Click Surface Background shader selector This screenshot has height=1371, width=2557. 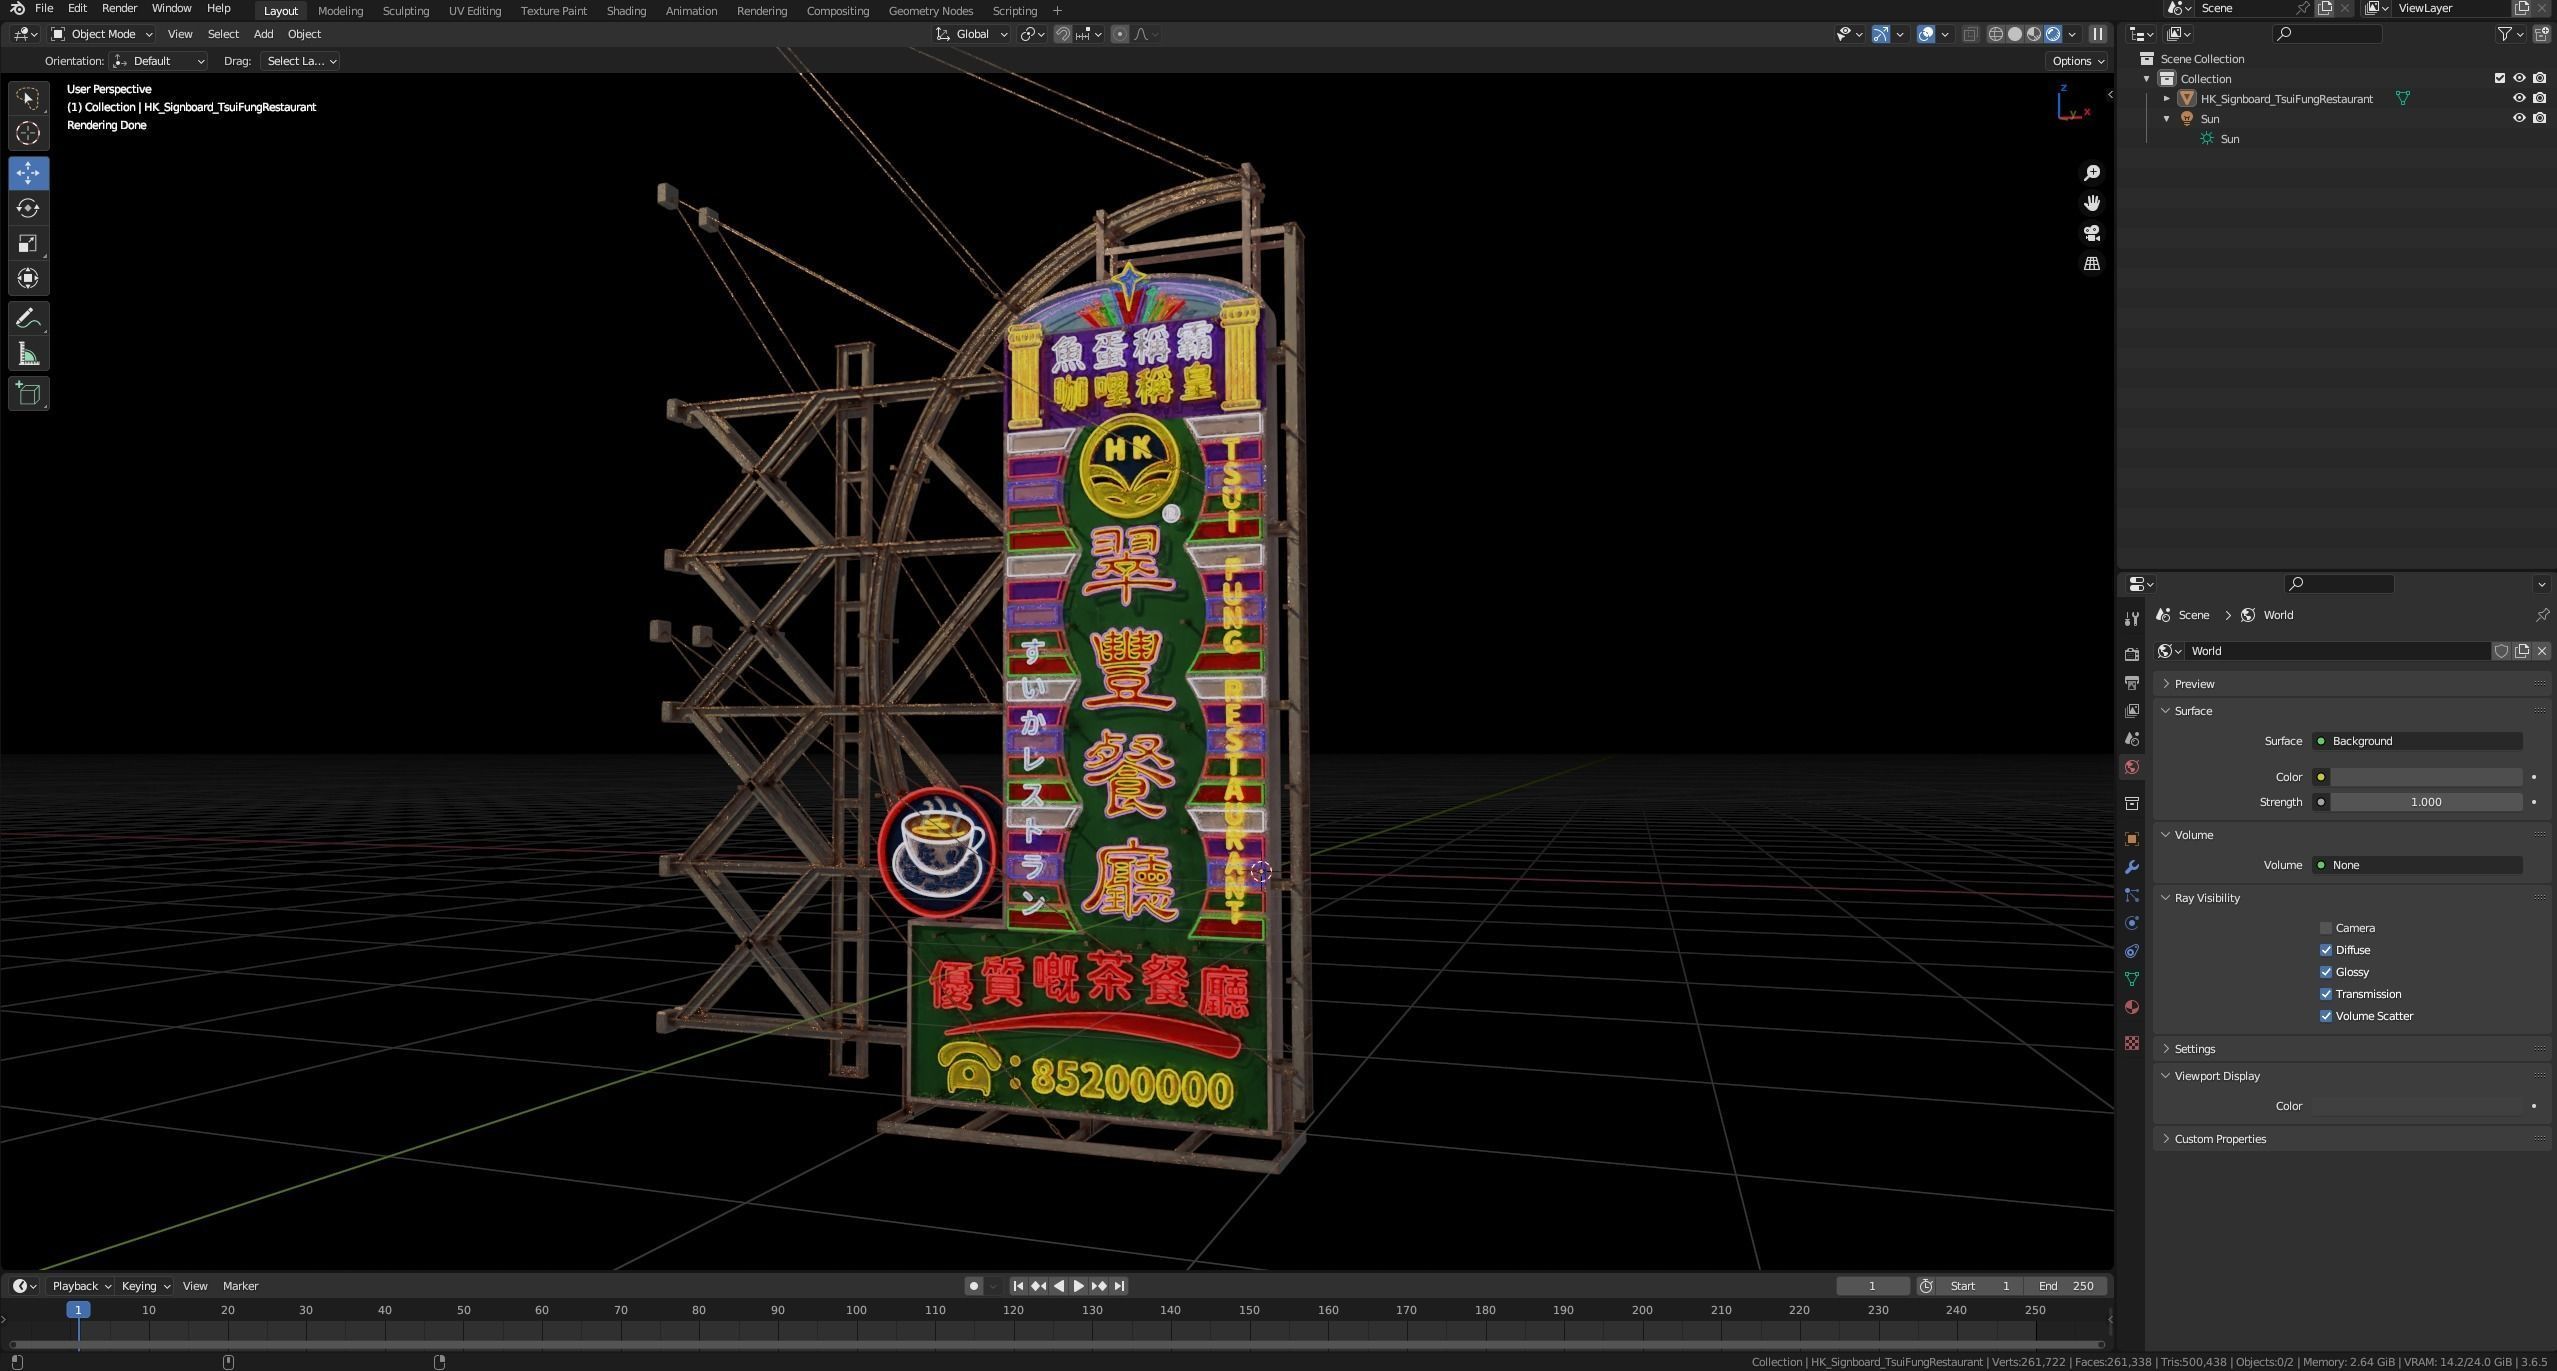[2416, 741]
